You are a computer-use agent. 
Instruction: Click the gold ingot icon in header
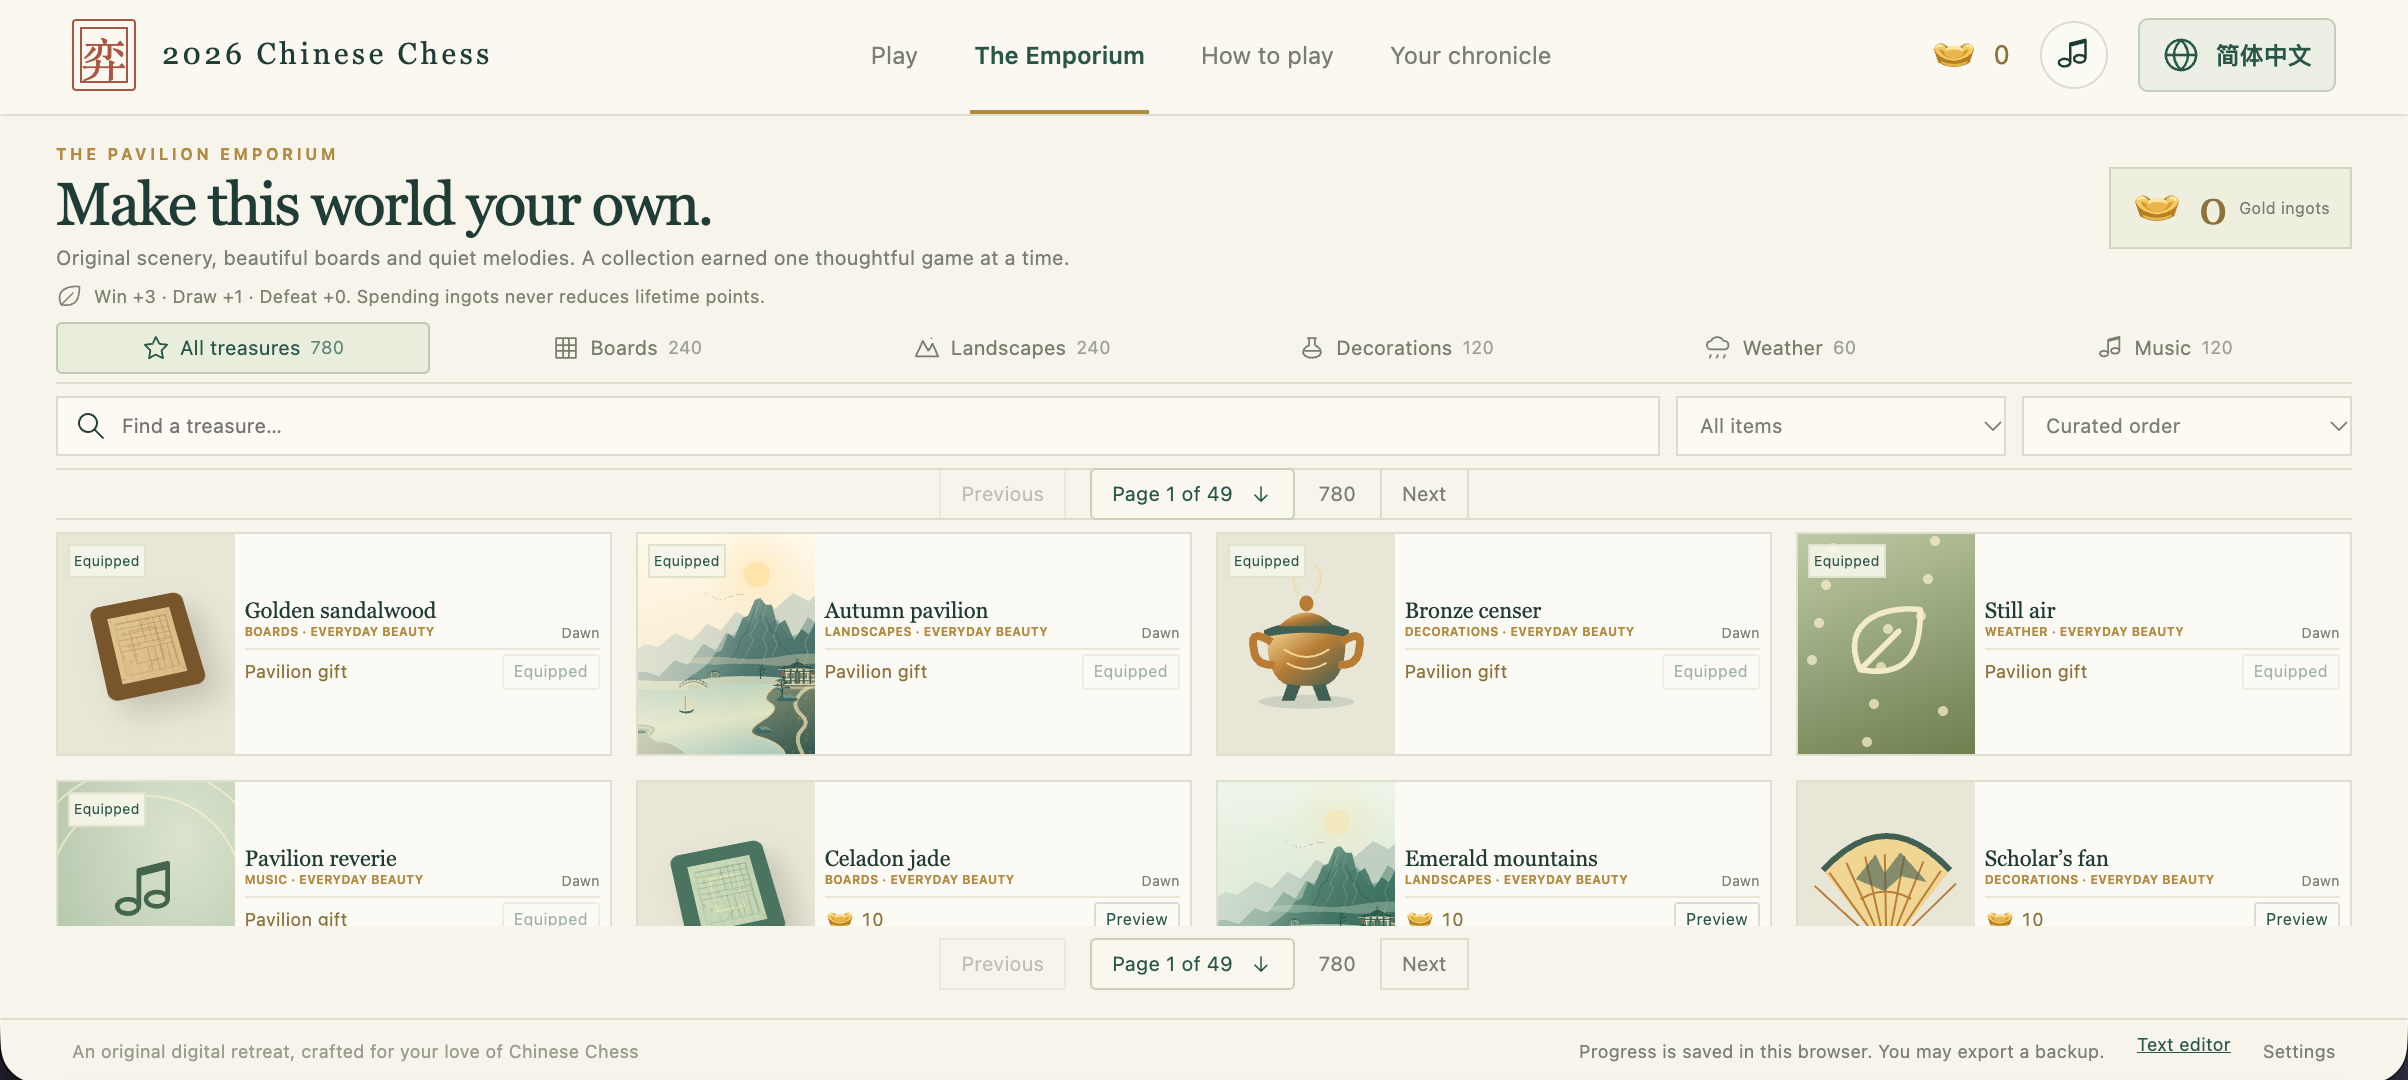click(x=1953, y=55)
